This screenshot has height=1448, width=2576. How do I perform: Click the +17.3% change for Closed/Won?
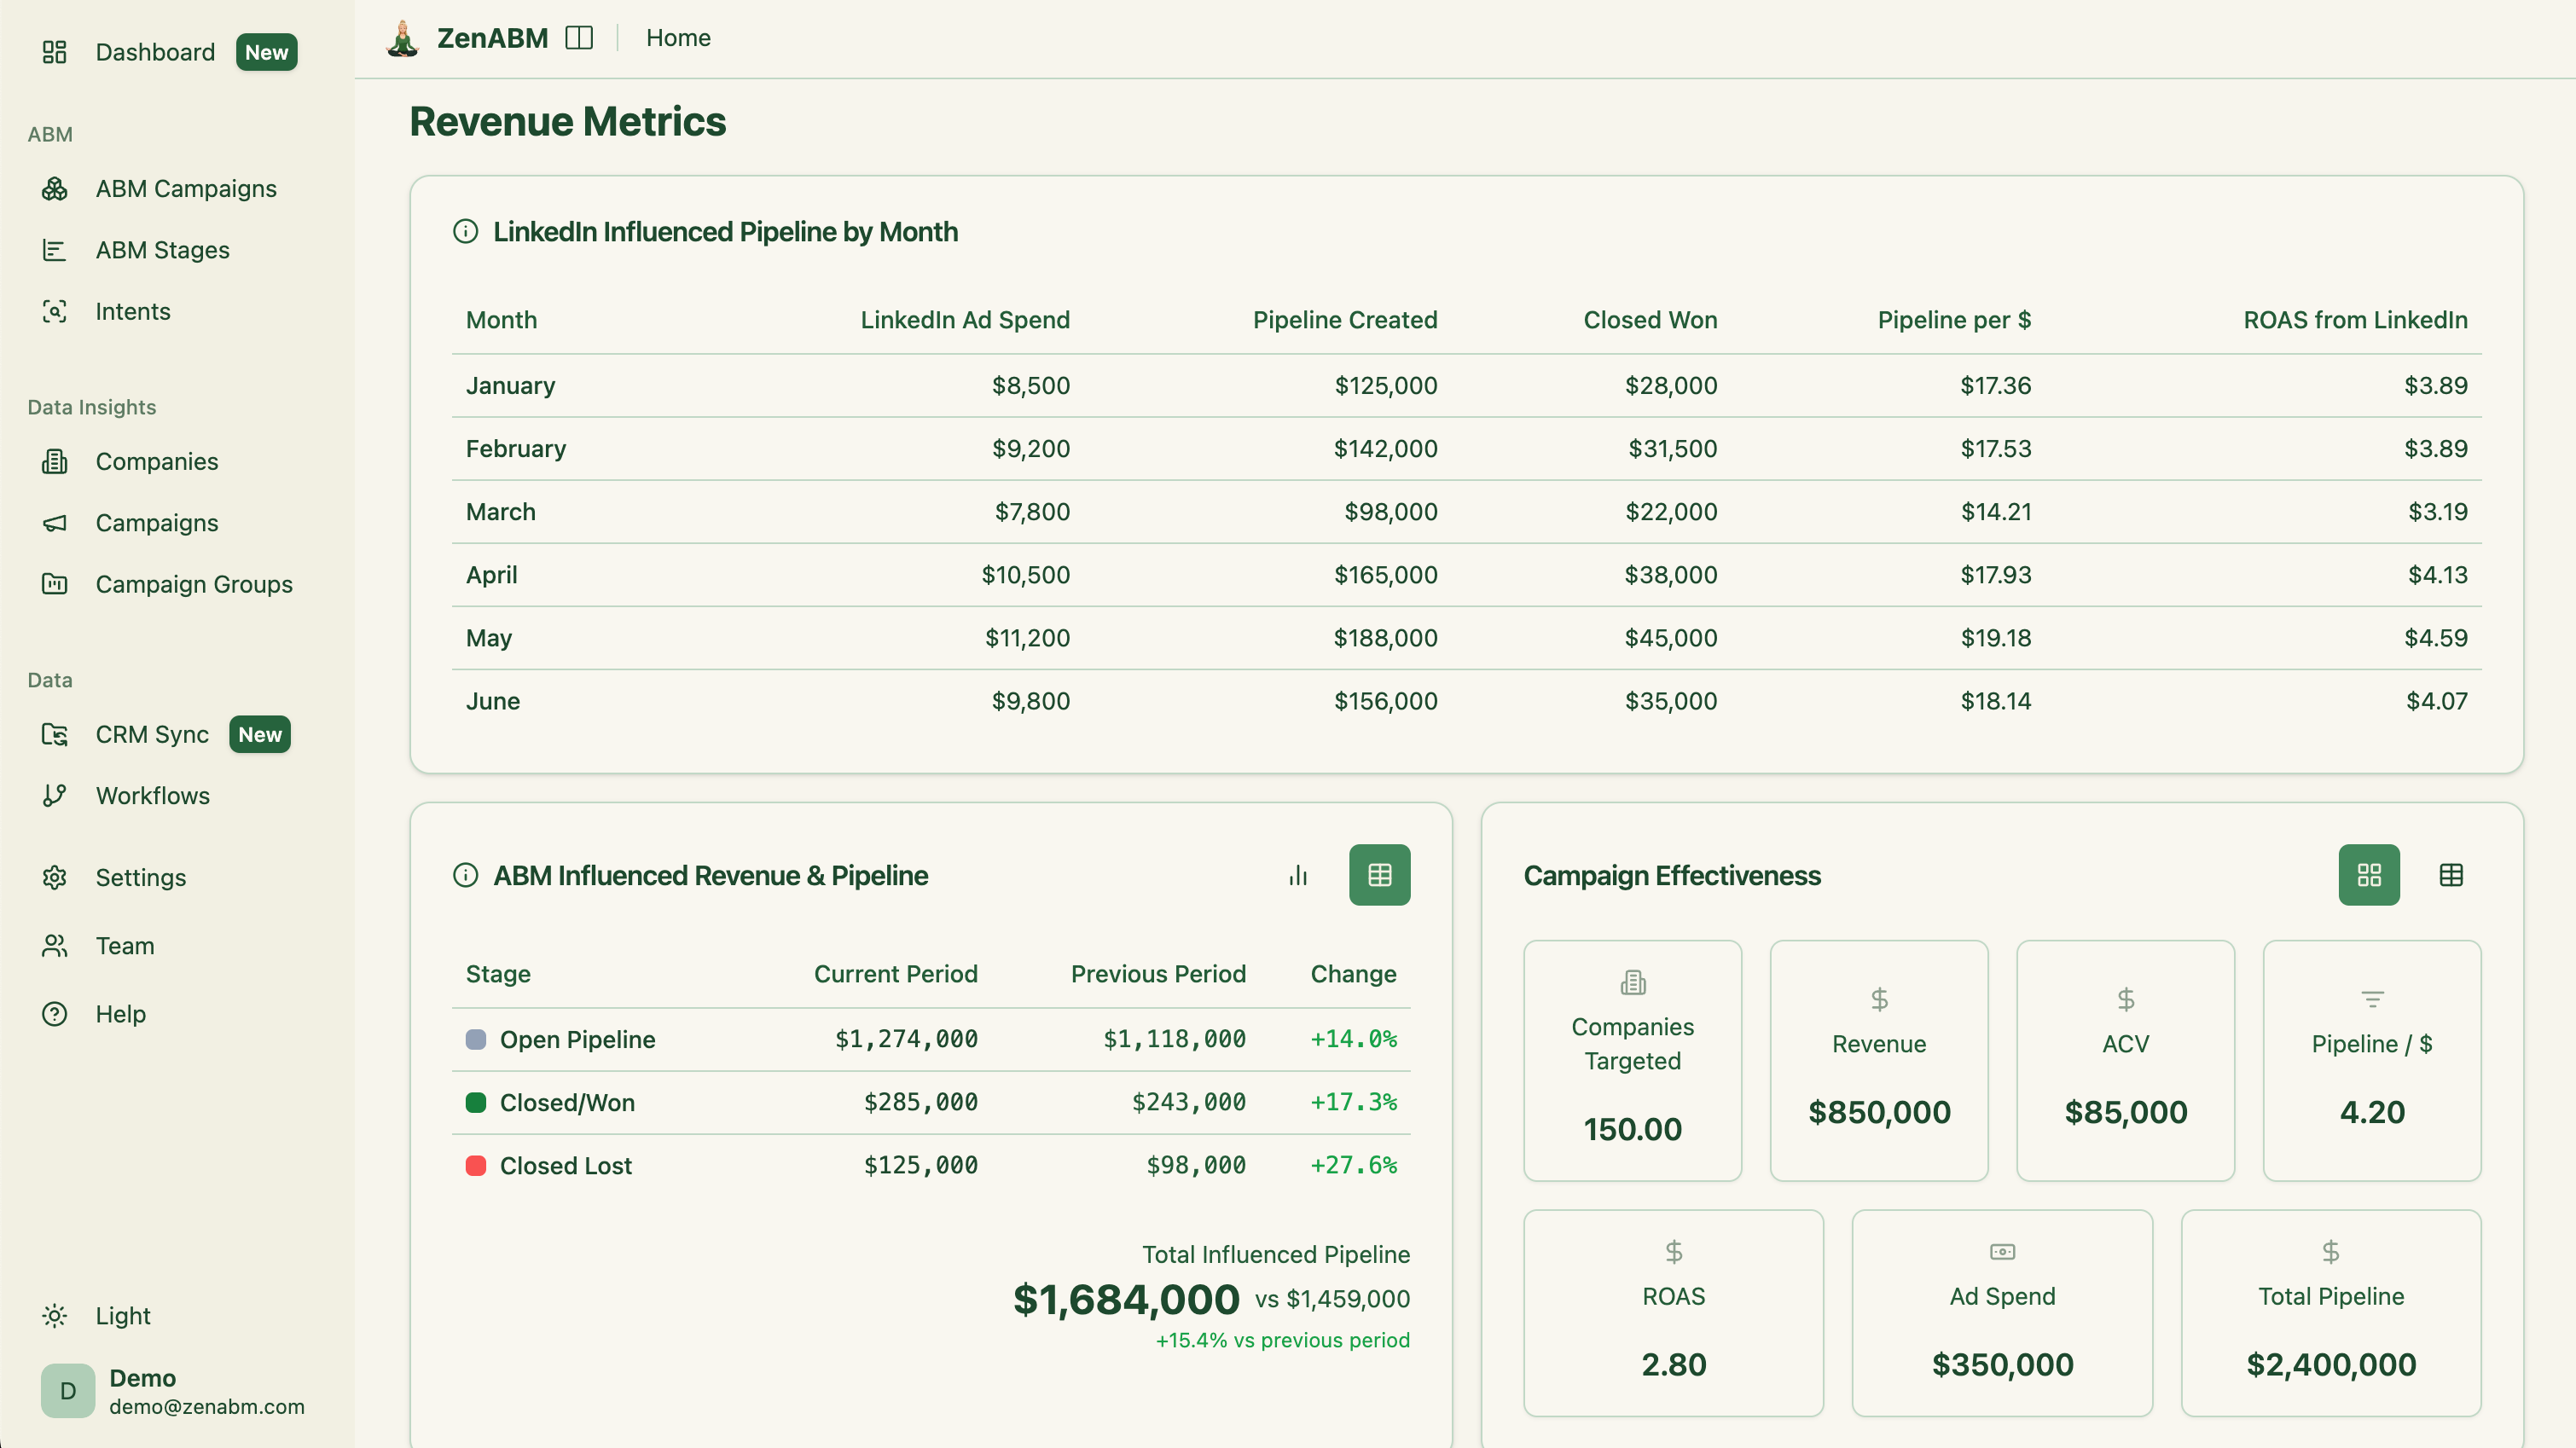pos(1353,1102)
